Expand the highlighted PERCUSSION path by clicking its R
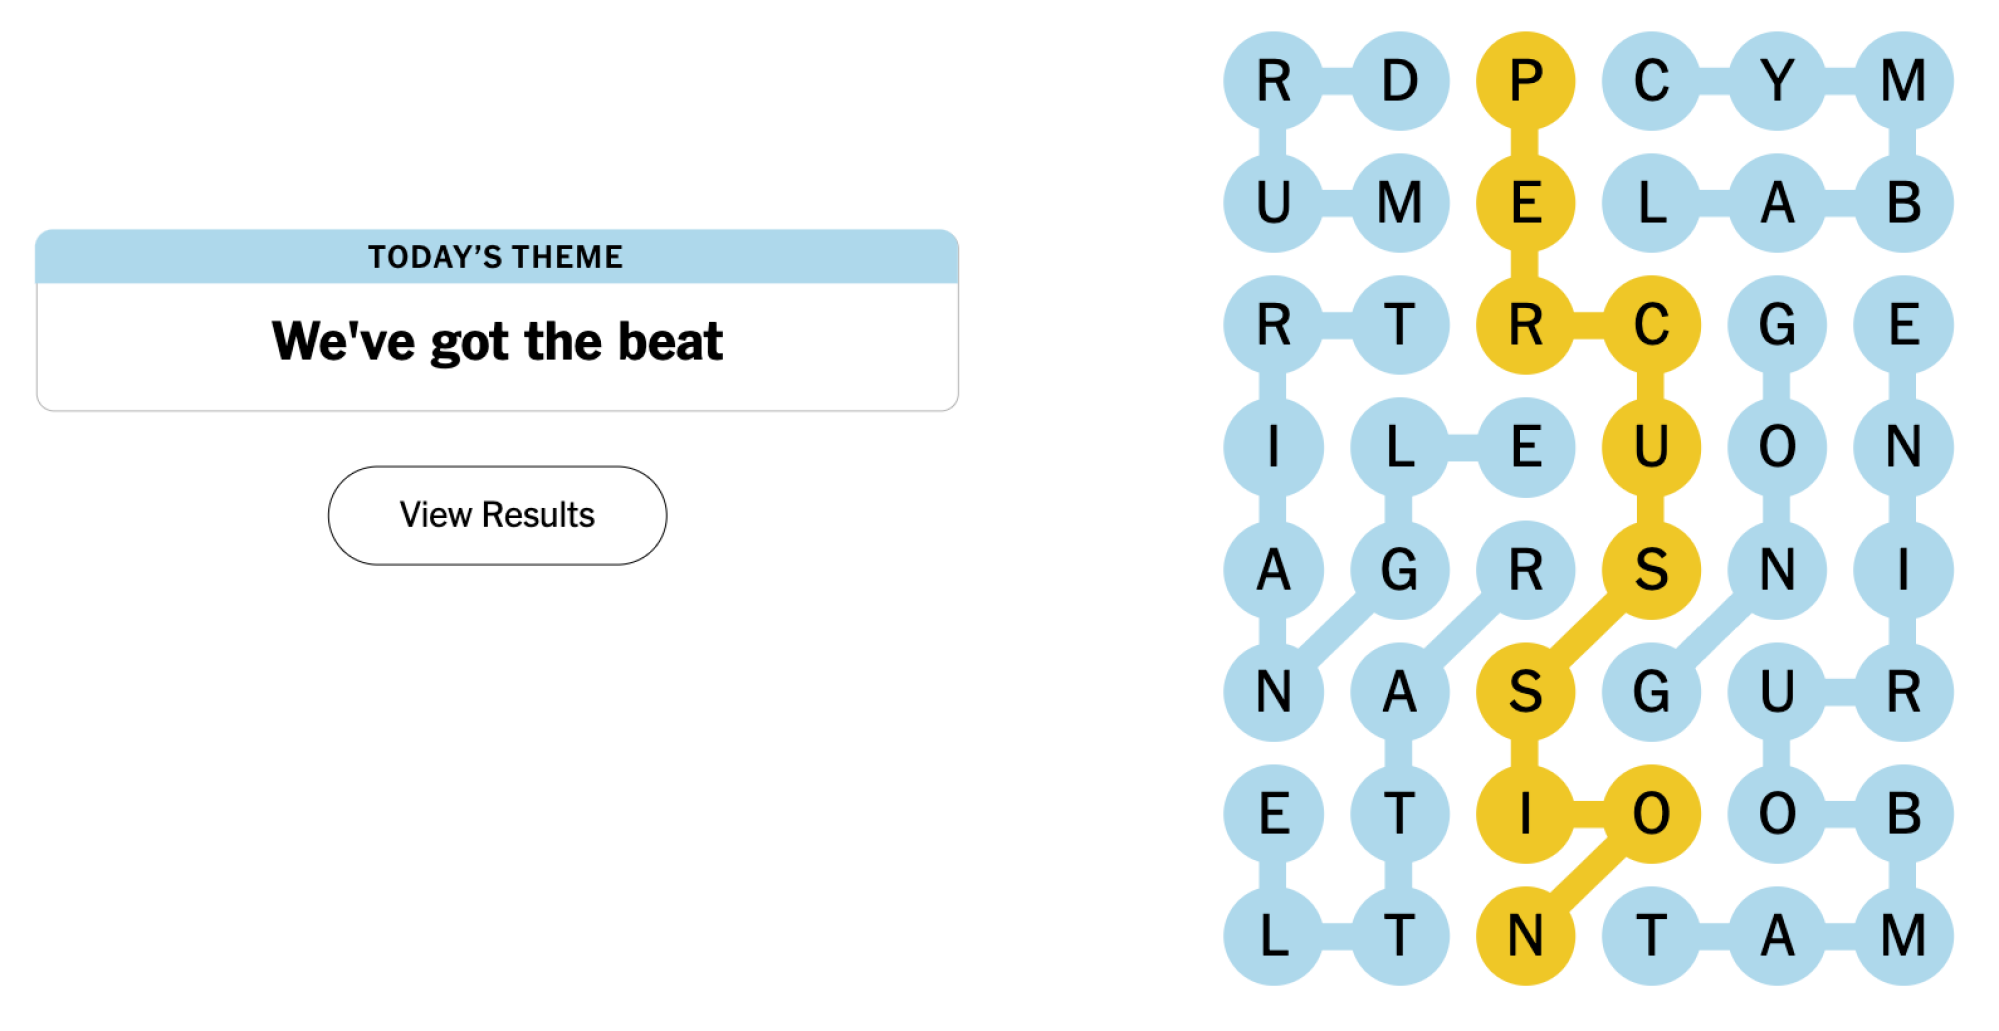Viewport: 1999px width, 1031px height. (x=1526, y=324)
